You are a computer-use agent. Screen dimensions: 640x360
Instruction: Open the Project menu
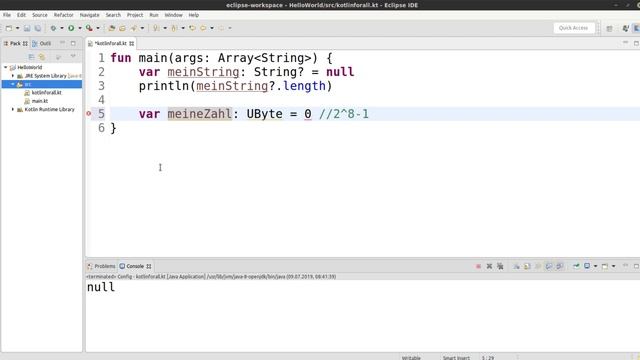pos(135,15)
